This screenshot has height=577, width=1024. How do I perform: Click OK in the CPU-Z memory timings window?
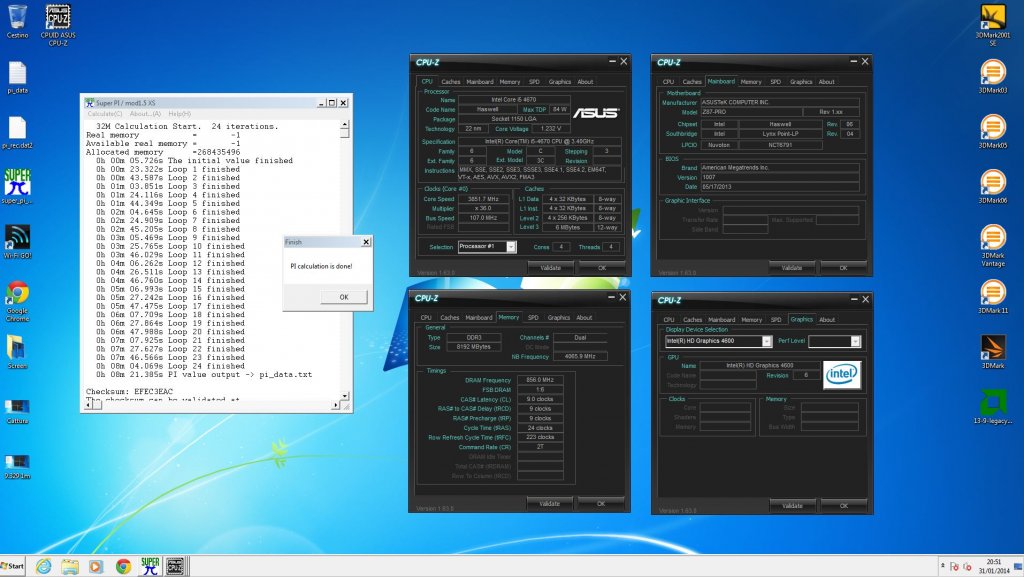pyautogui.click(x=601, y=503)
